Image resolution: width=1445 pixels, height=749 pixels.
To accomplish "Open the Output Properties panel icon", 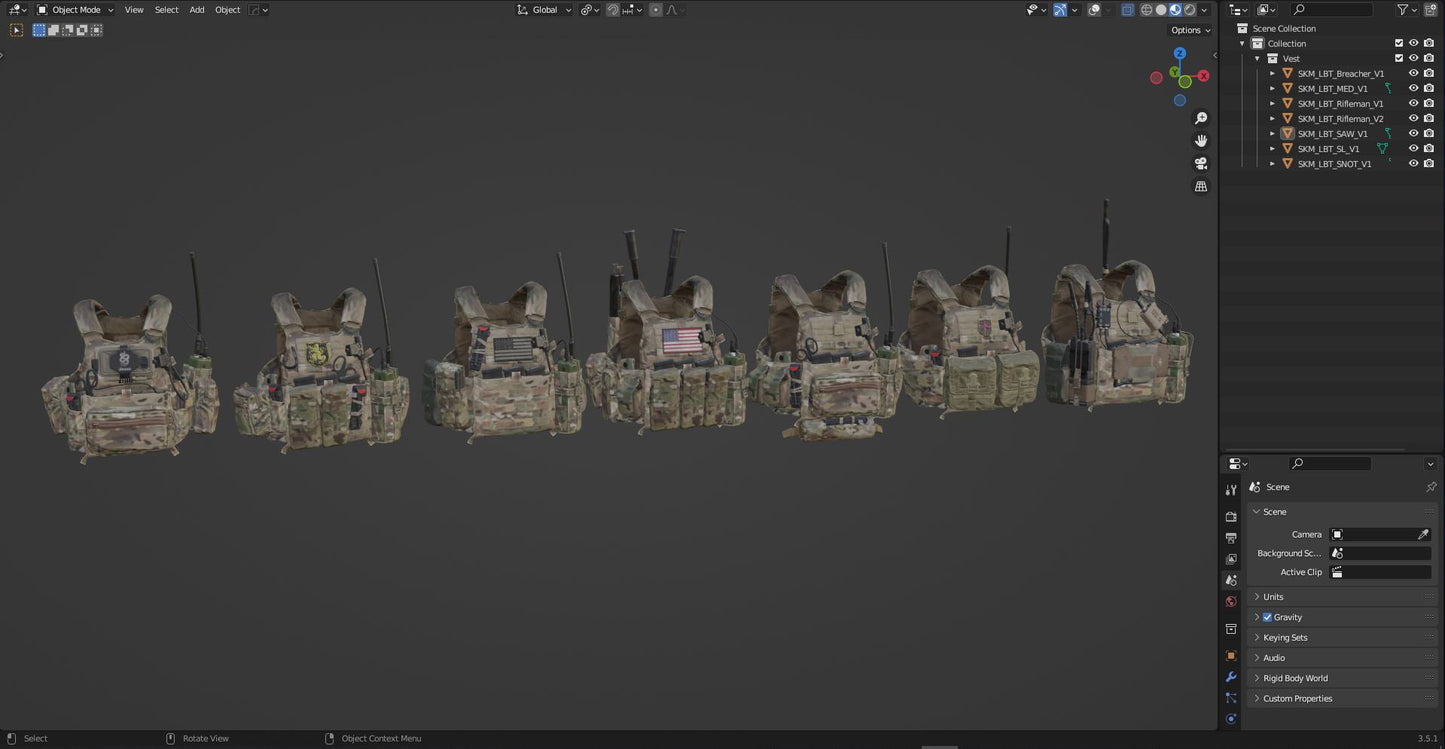I will (1231, 537).
